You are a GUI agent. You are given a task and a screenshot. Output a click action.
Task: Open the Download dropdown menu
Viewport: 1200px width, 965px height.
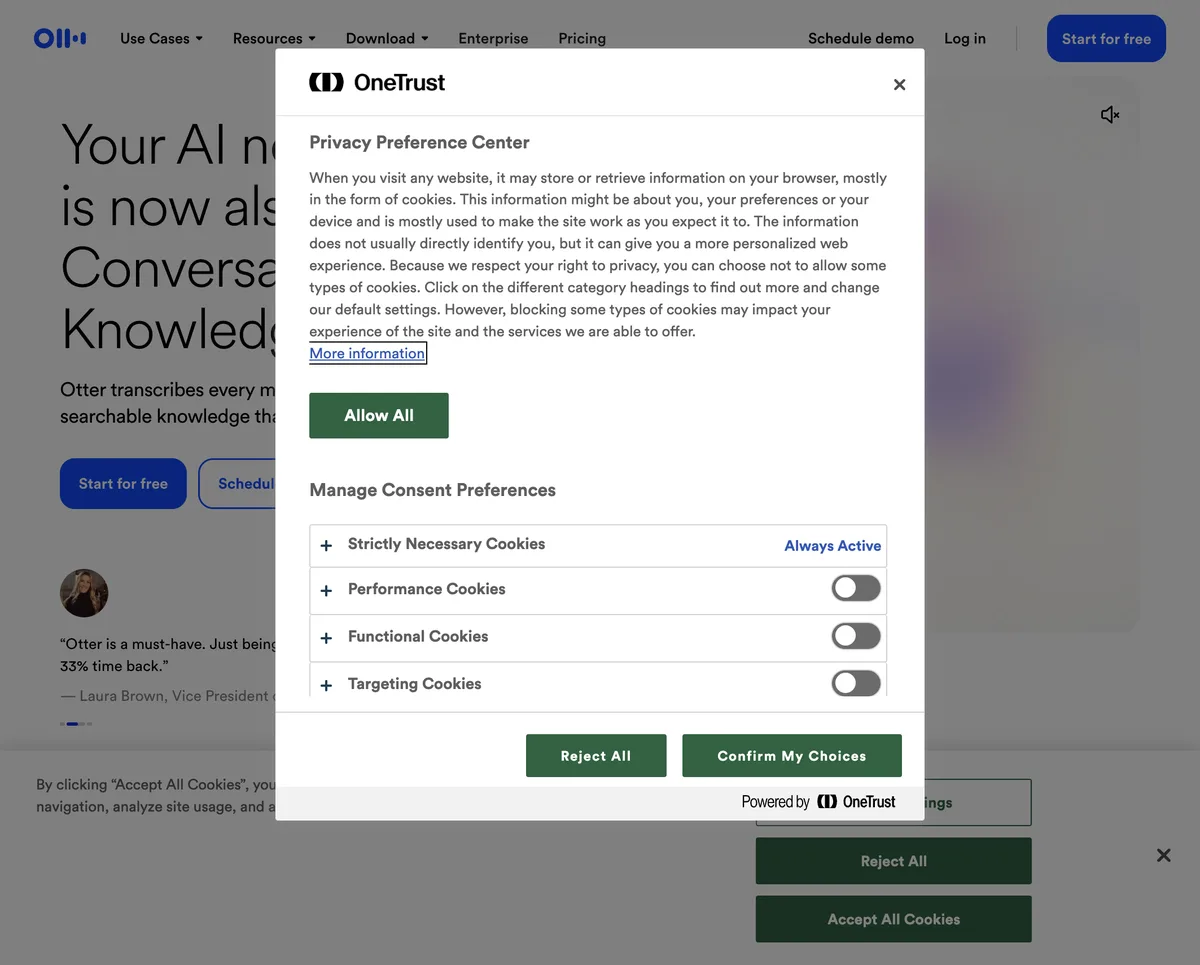(x=387, y=38)
